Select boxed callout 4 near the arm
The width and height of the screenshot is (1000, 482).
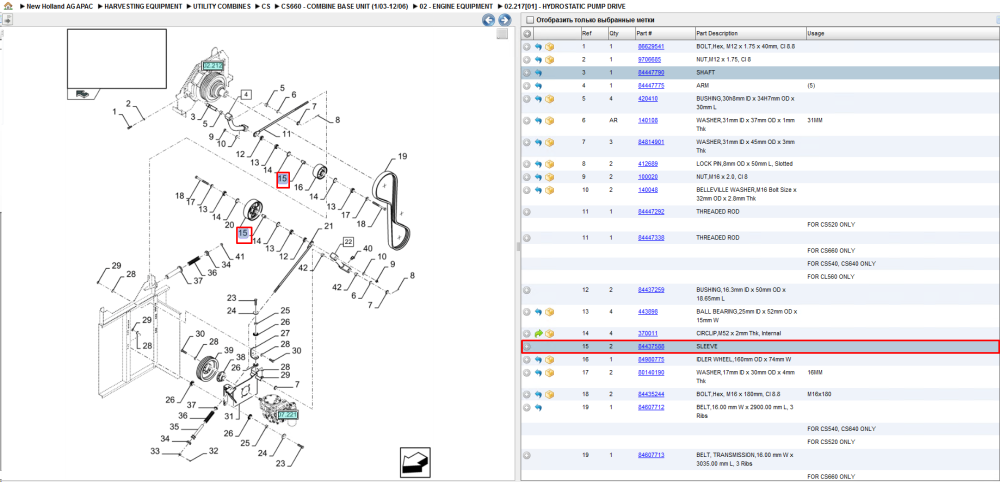click(x=245, y=95)
